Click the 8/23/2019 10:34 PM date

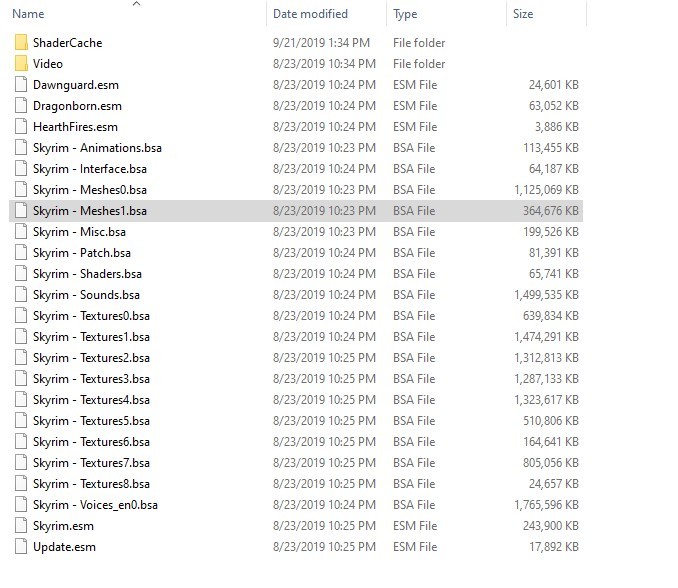tap(324, 64)
